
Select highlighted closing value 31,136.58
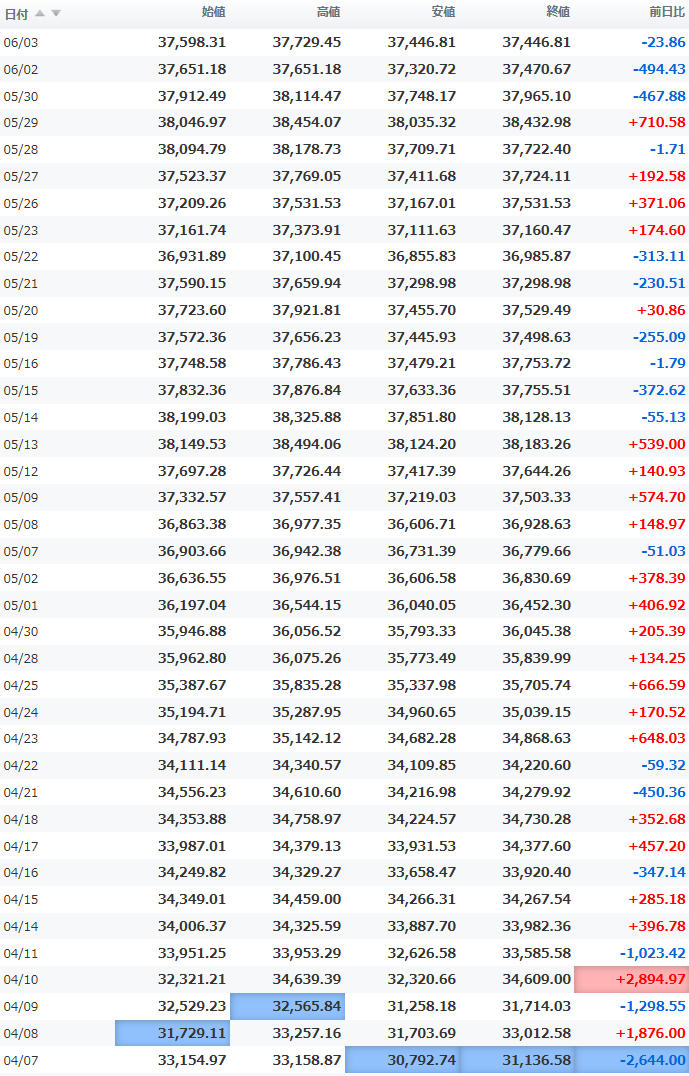517,1060
